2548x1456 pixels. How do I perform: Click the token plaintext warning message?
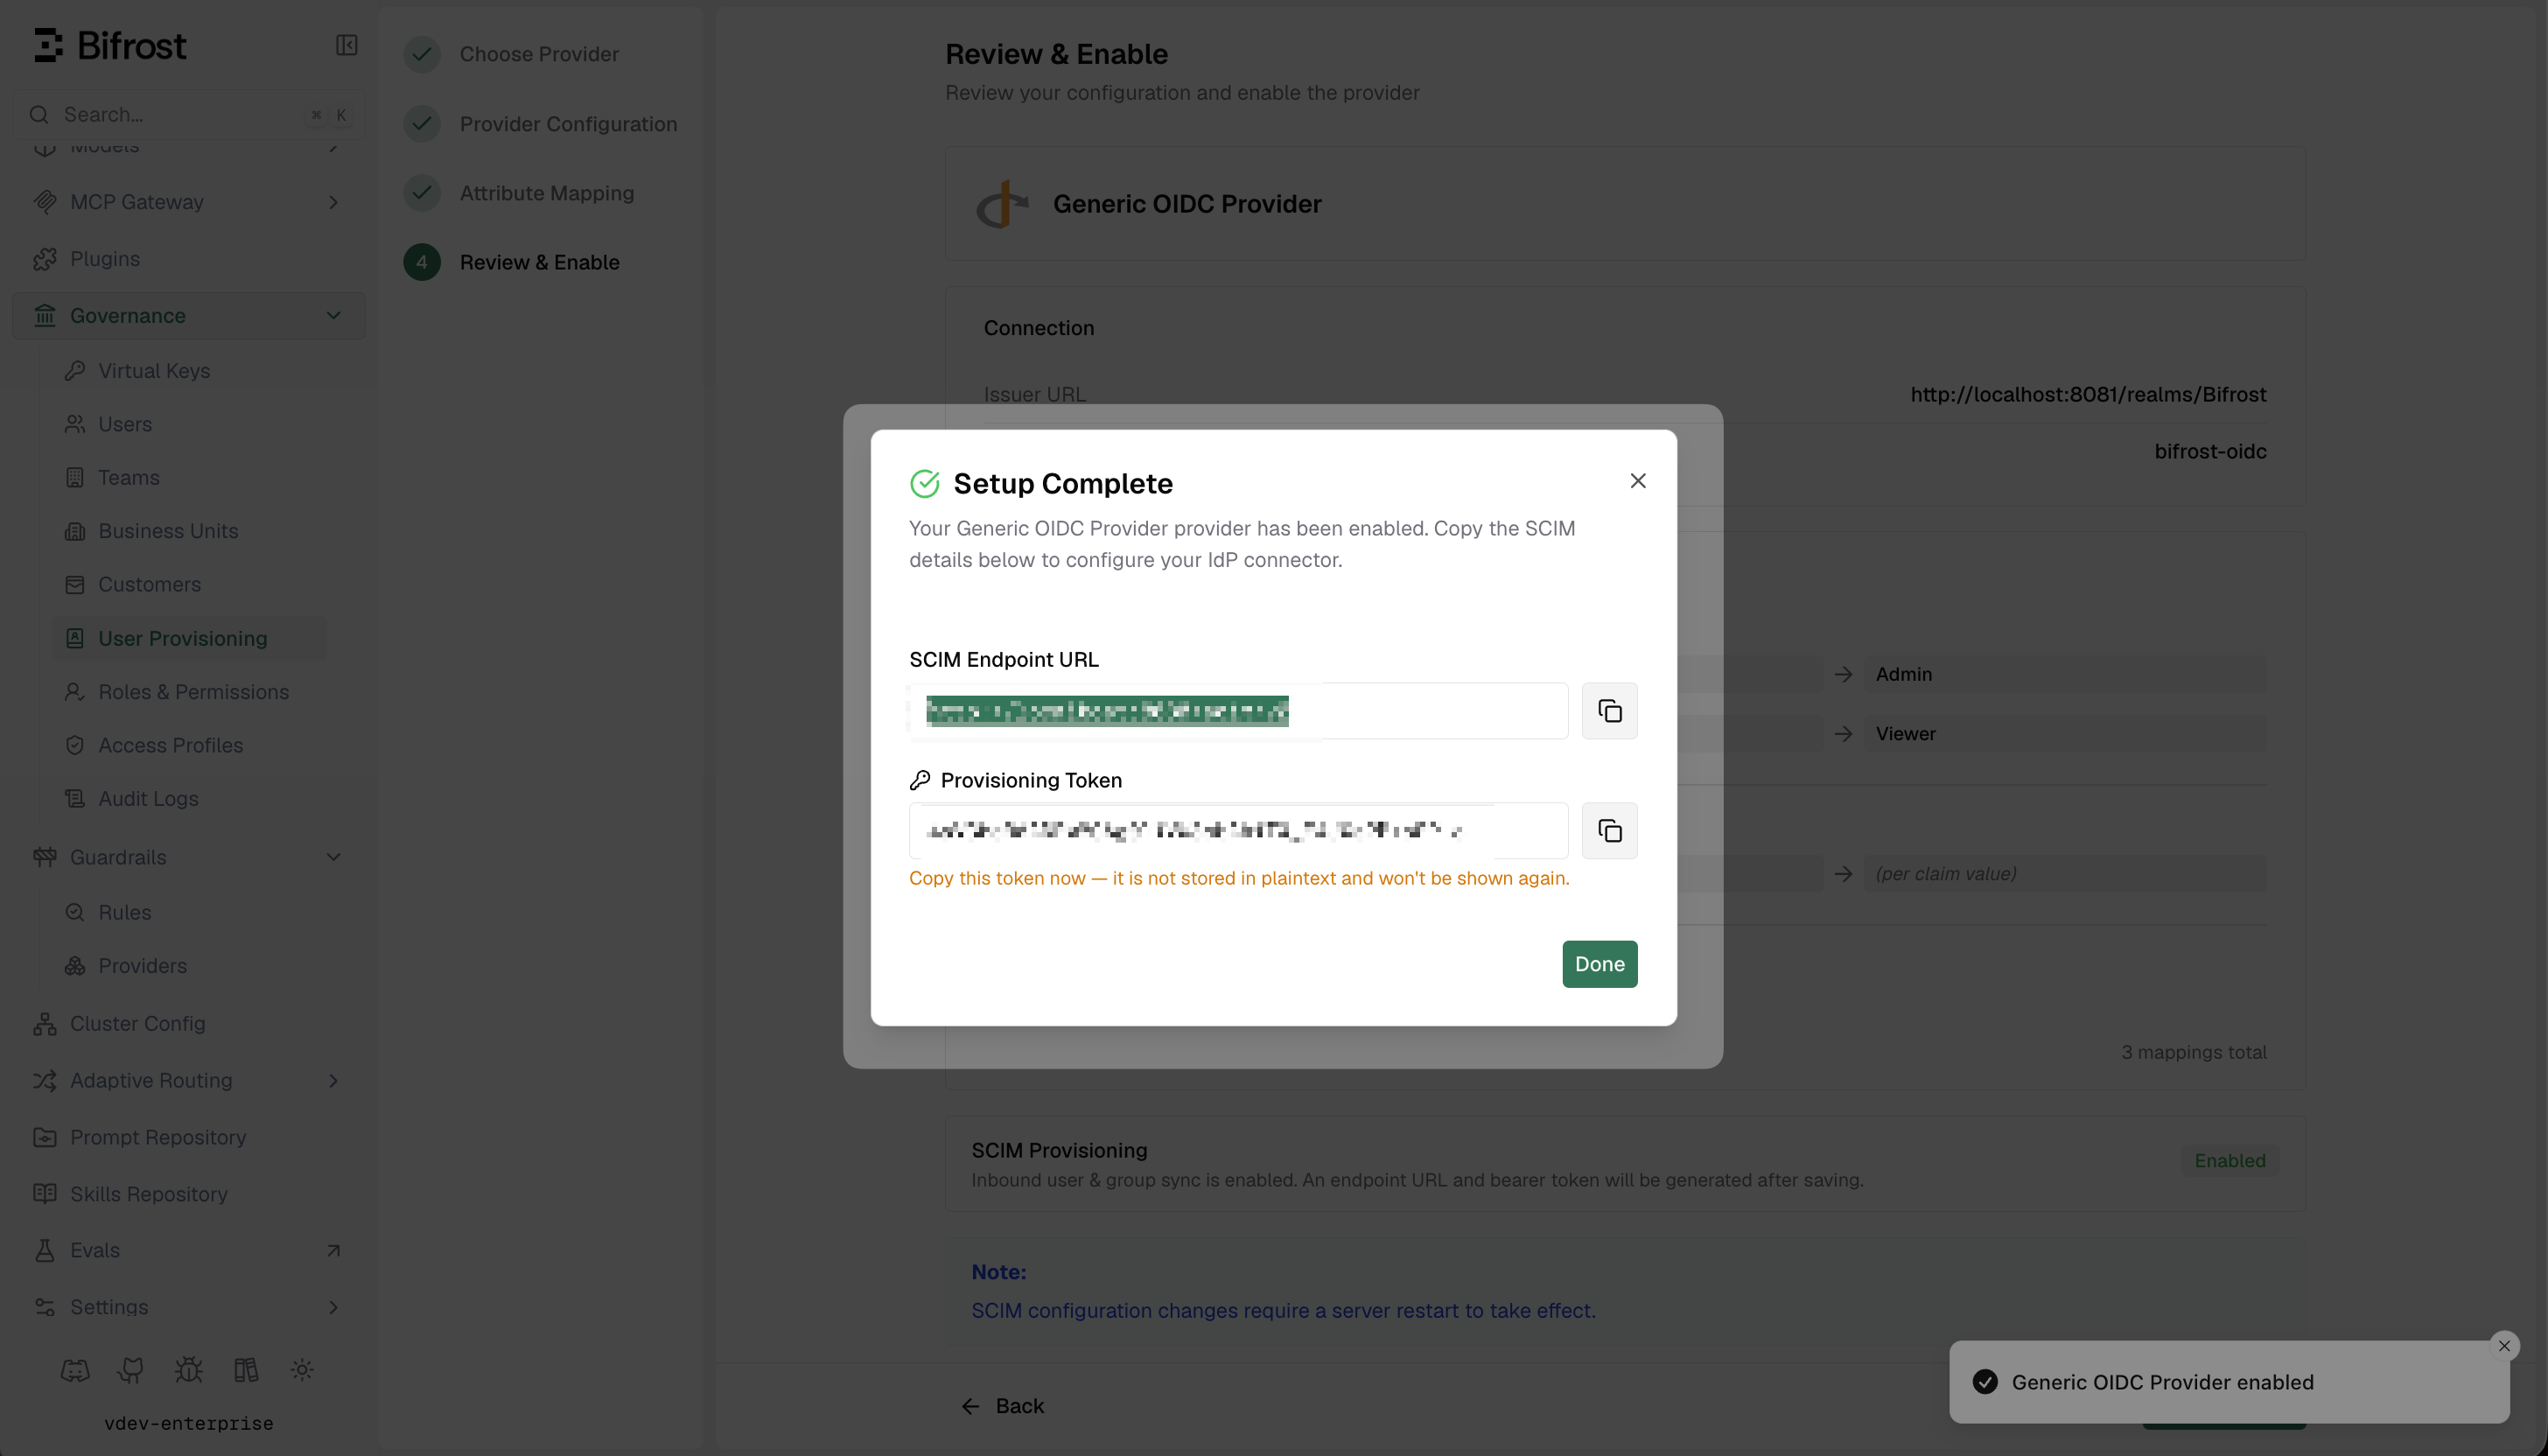tap(1239, 878)
